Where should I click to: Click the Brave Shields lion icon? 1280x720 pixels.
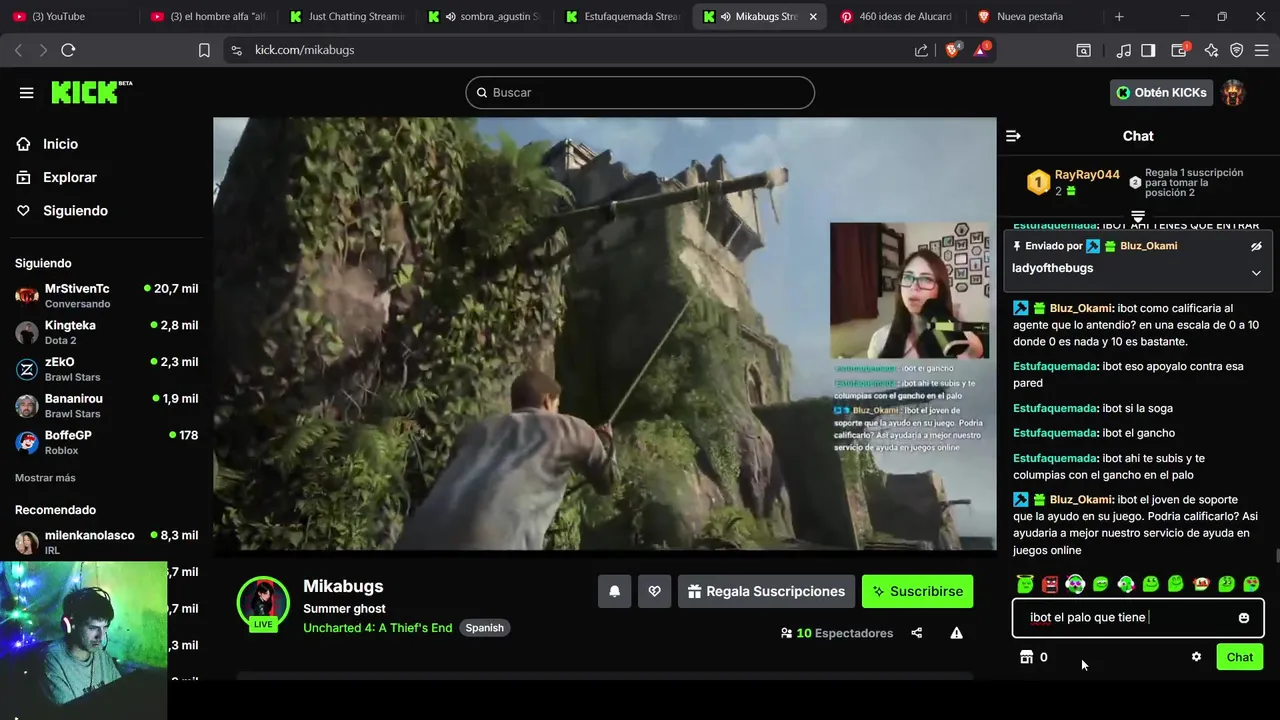click(952, 50)
